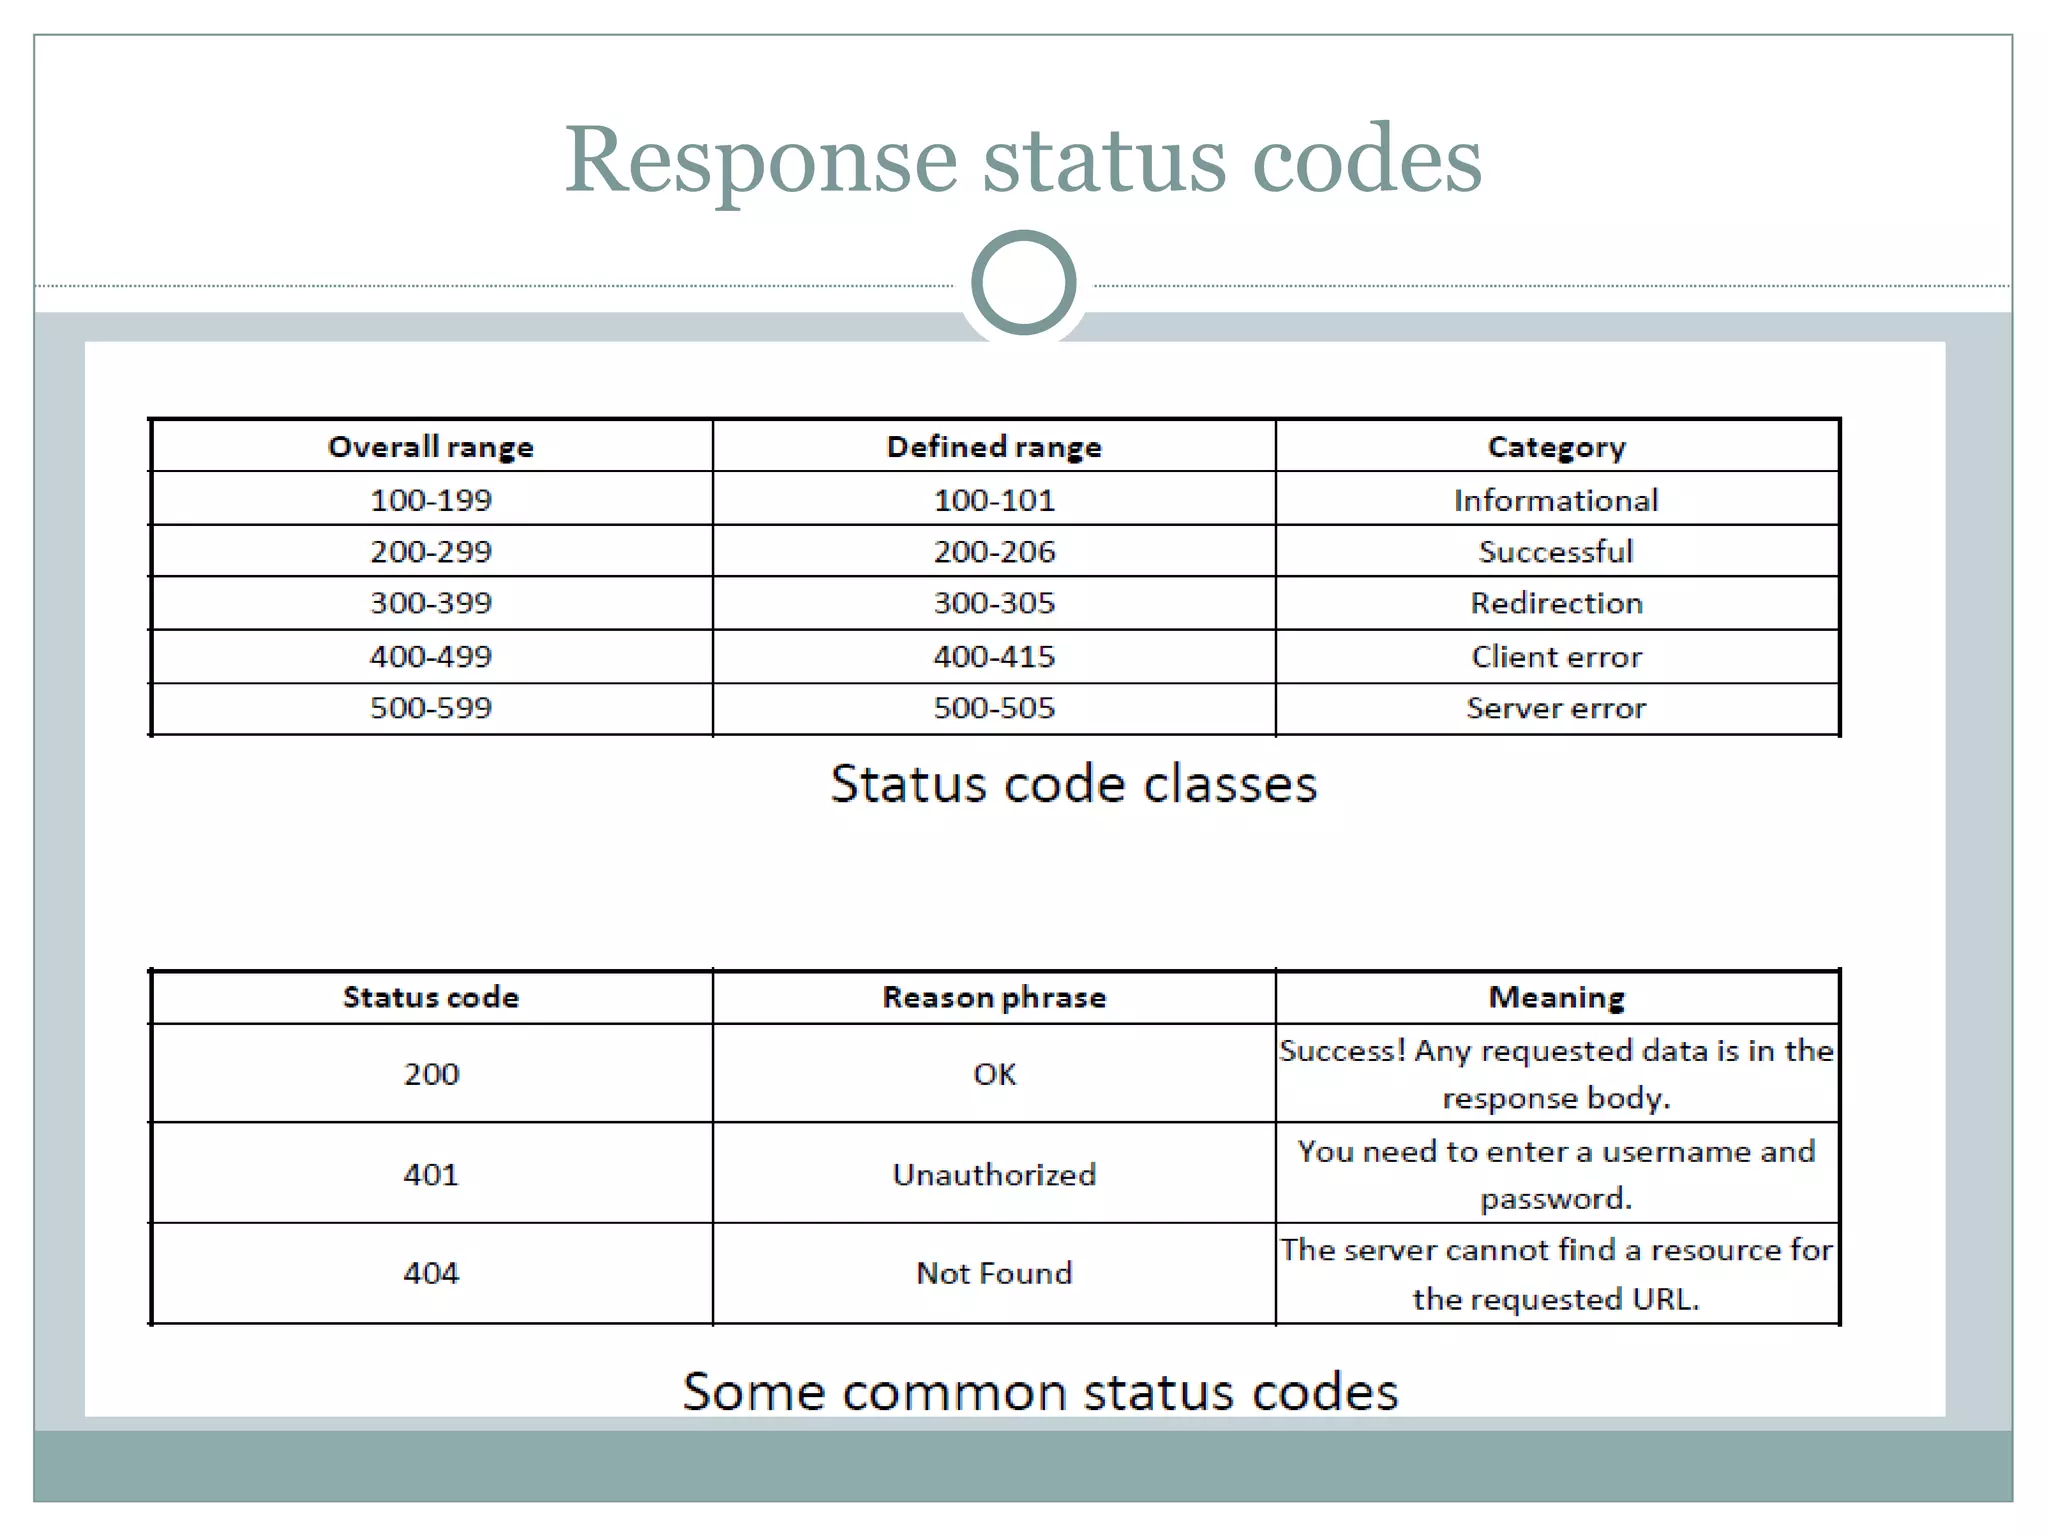Select the 'Meaning' column header
Viewport: 2048px width, 1536px height.
(x=1557, y=997)
